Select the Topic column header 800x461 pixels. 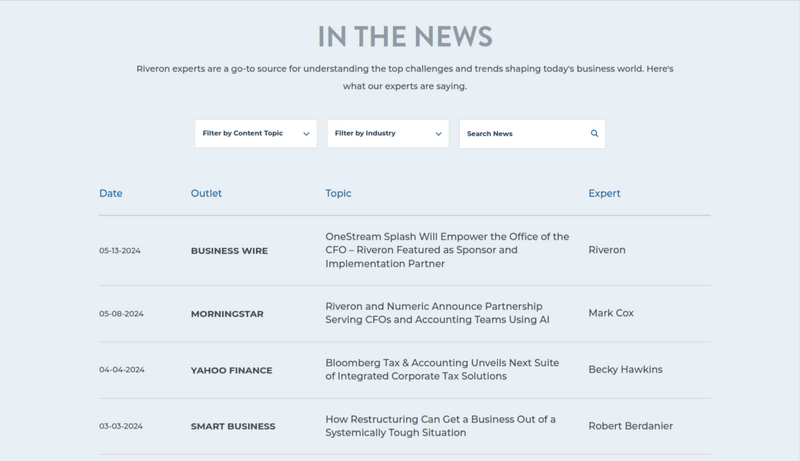pos(338,193)
